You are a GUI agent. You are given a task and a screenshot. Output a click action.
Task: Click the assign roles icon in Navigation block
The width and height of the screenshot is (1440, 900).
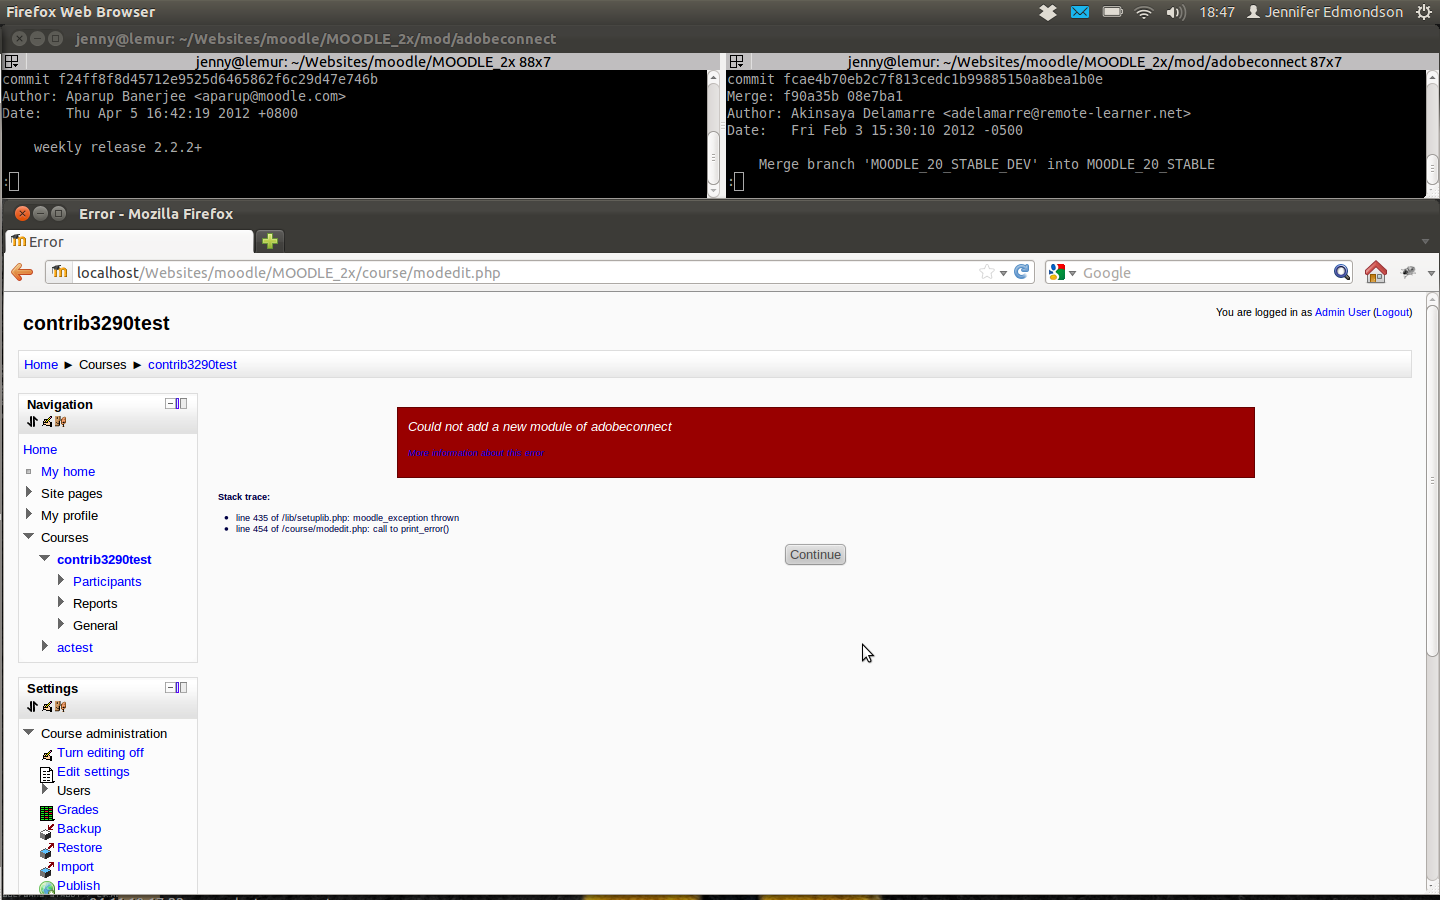(x=61, y=422)
